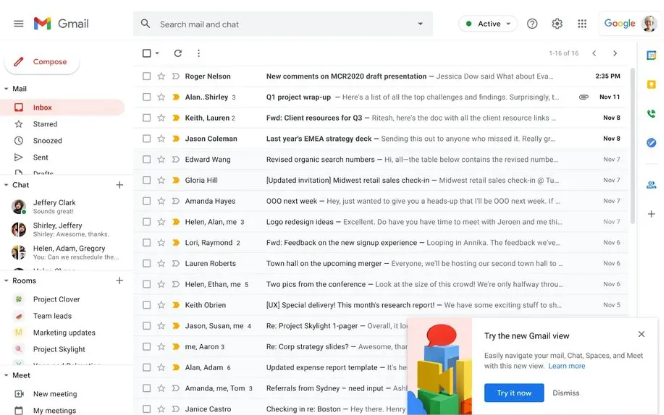
Task: Open Google Keep side panel
Action: (x=651, y=85)
